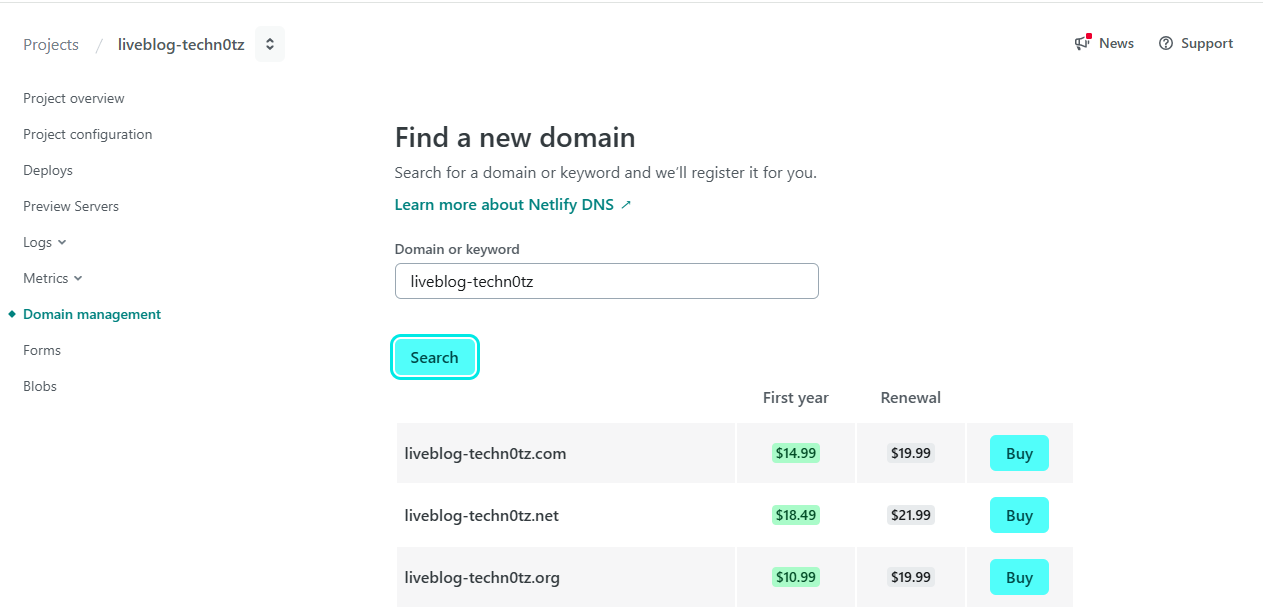Select Preview Servers in sidebar
Viewport: 1263px width, 614px height.
pyautogui.click(x=71, y=206)
